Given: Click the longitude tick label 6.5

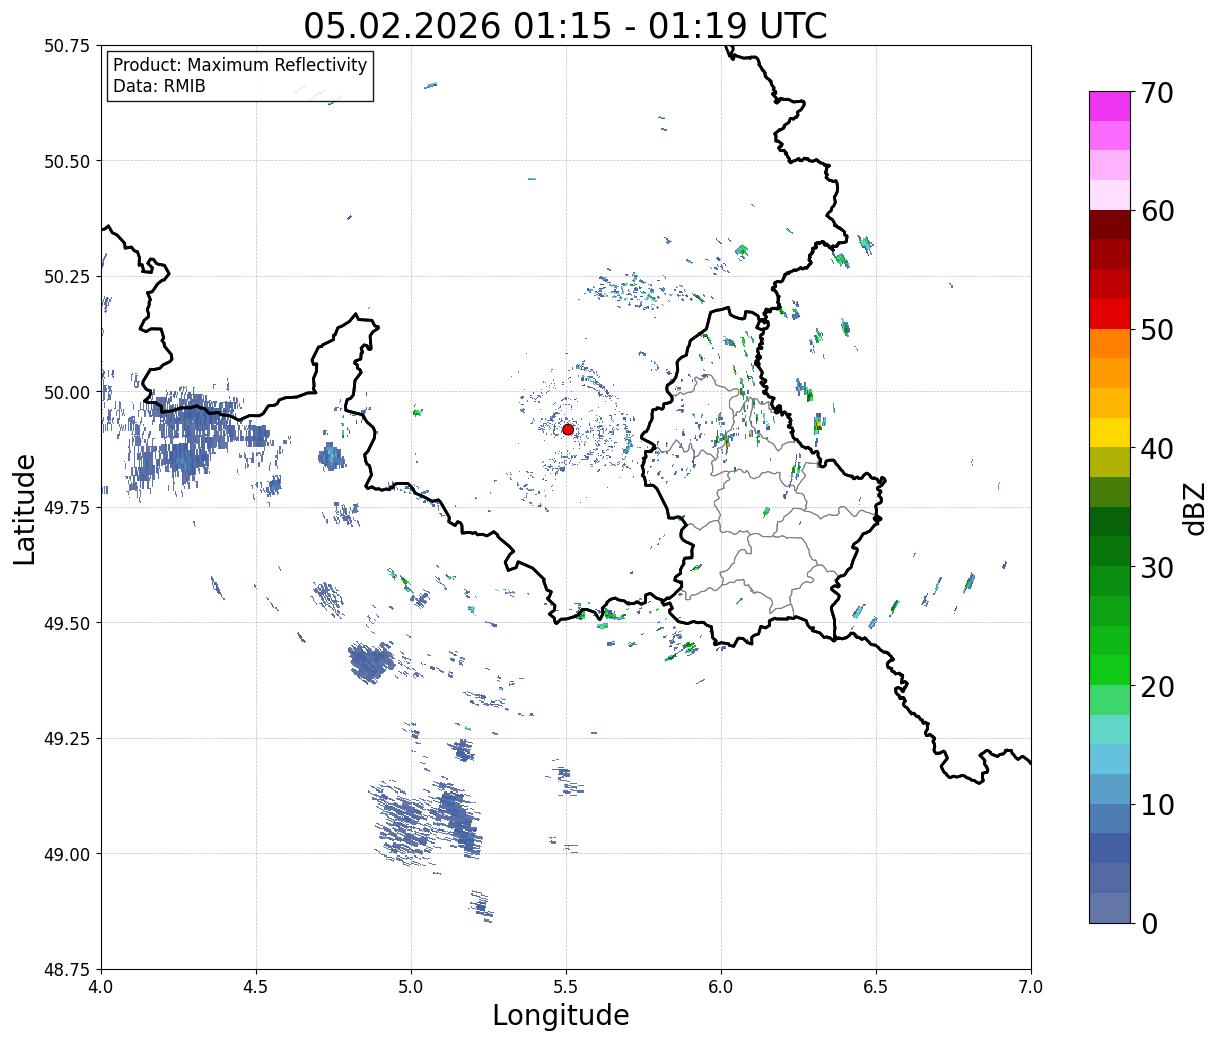Looking at the screenshot, I should pyautogui.click(x=876, y=987).
